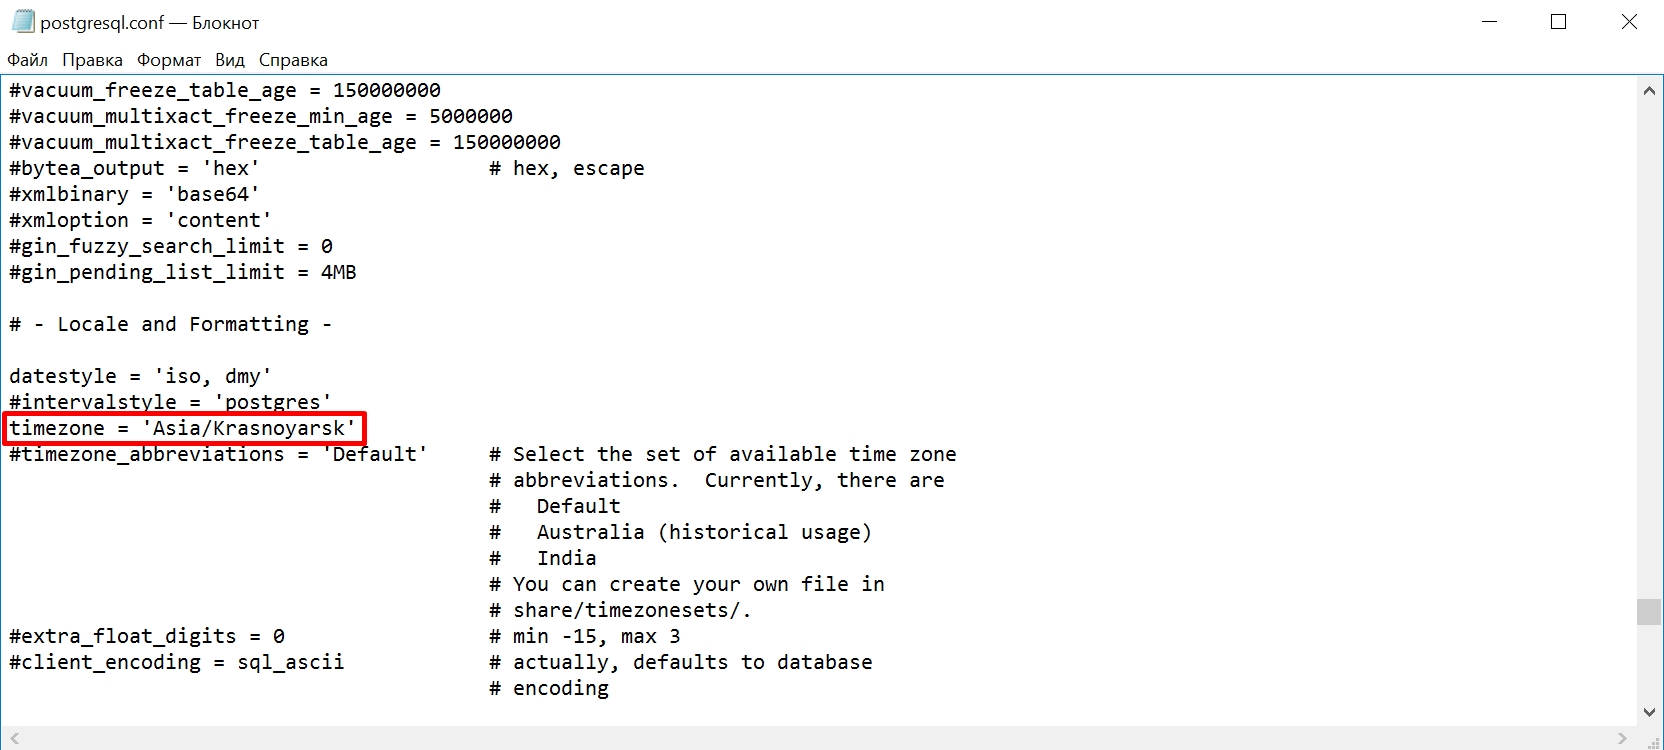Click the '# share/timezonesets/.' comment

pyautogui.click(x=621, y=610)
